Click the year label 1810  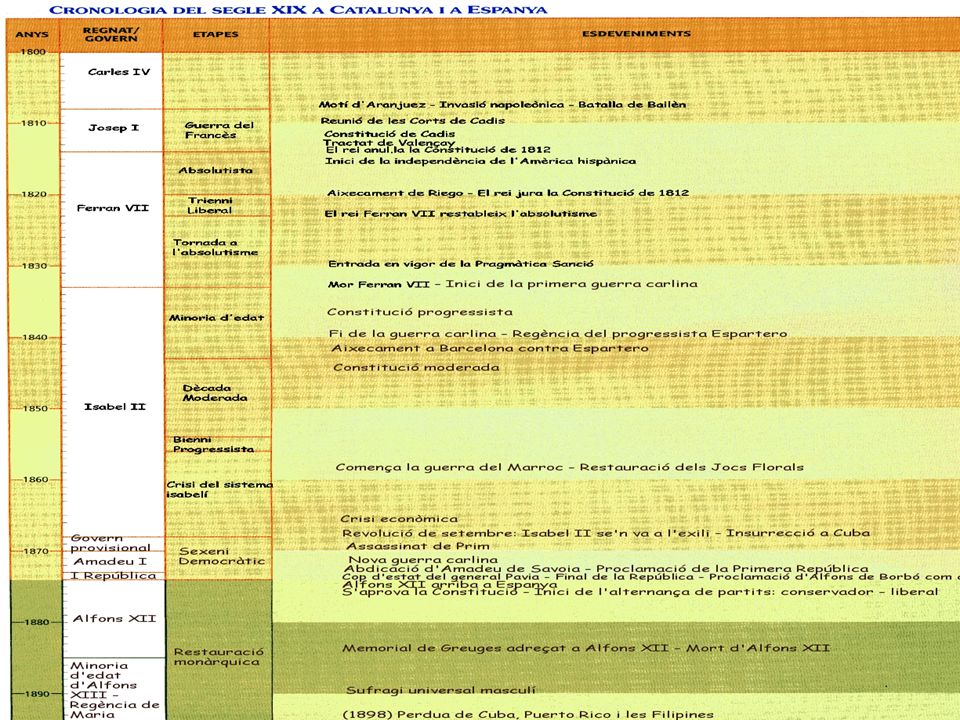33,123
